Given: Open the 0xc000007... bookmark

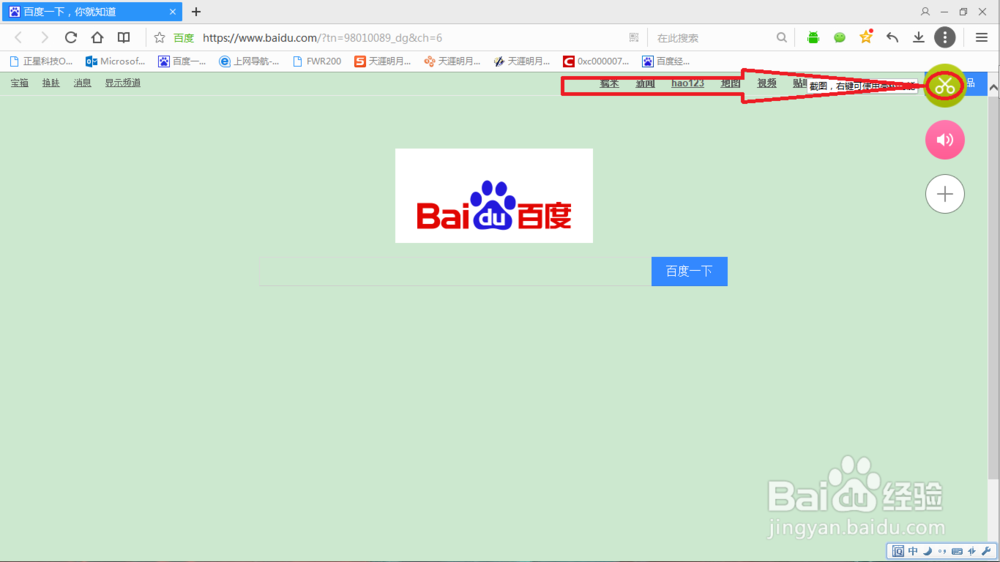Looking at the screenshot, I should (596, 61).
